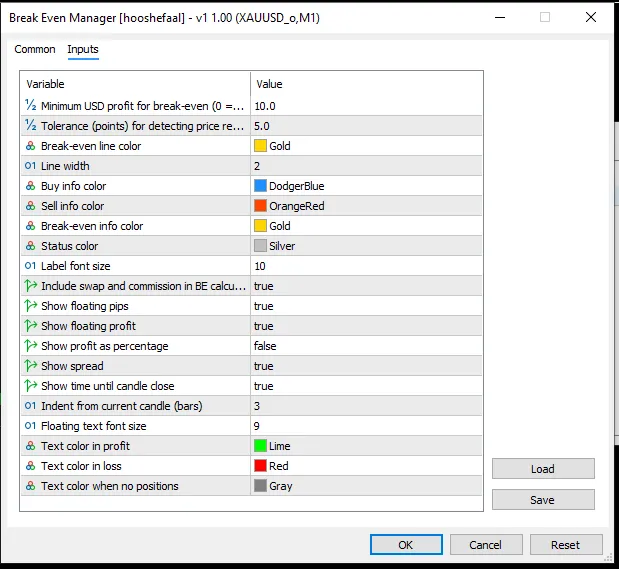
Task: Select the 'Status color' variable name
Action: point(69,246)
